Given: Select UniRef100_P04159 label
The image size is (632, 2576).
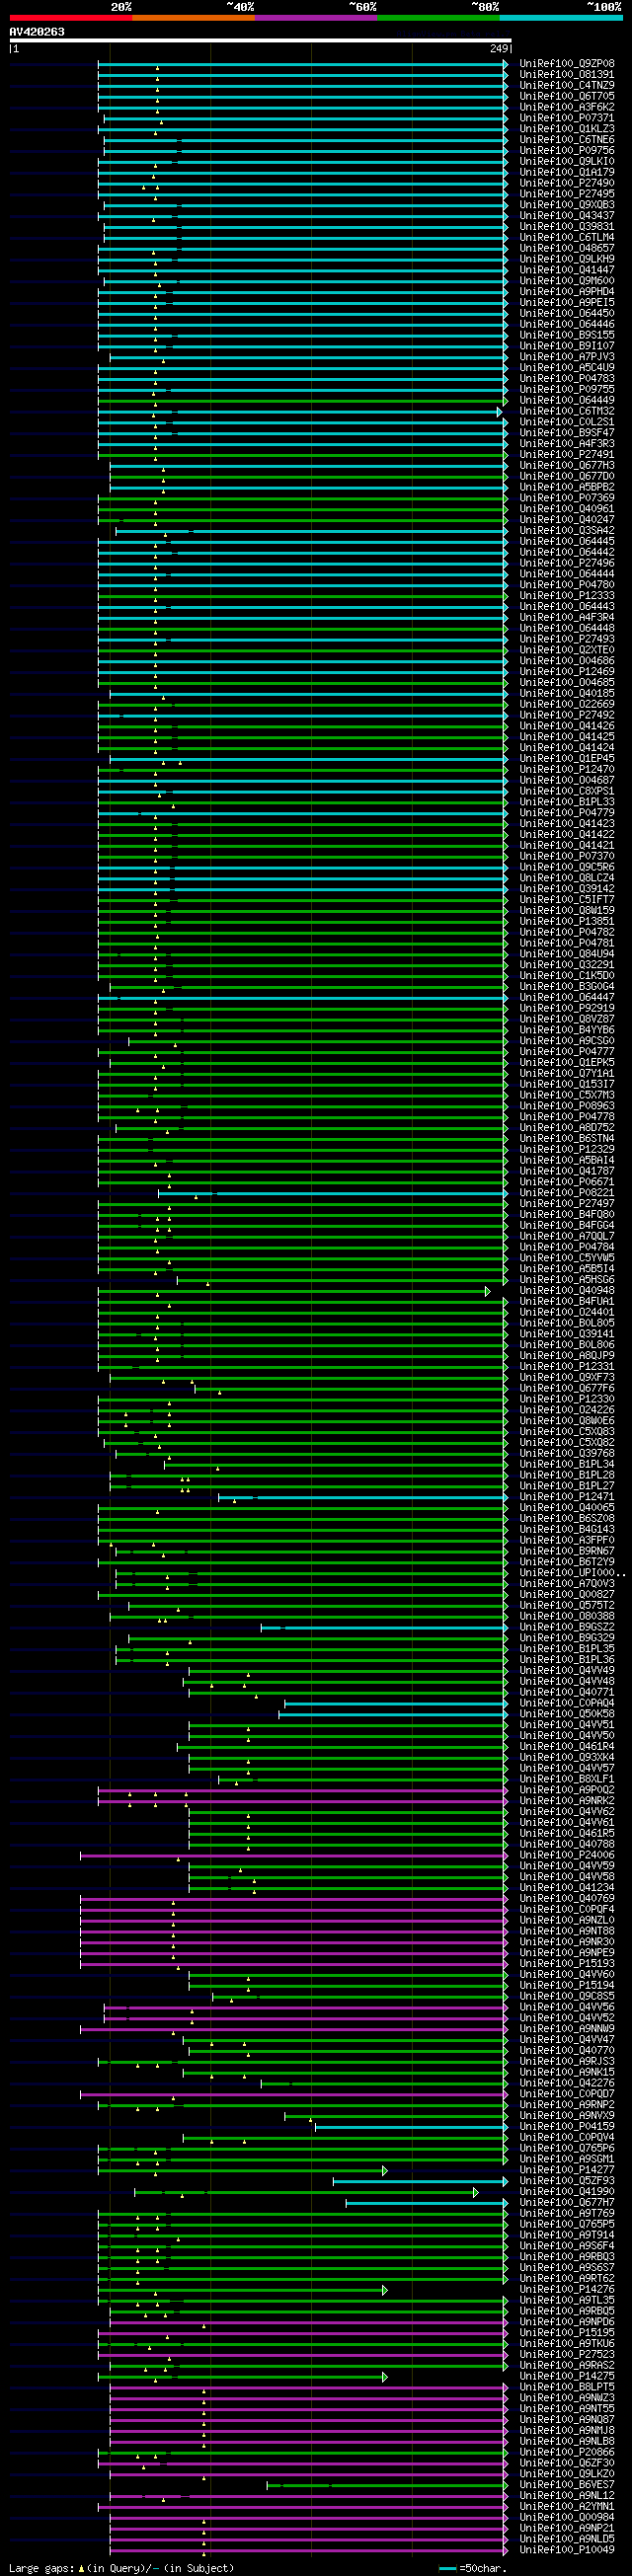Looking at the screenshot, I should [567, 2126].
